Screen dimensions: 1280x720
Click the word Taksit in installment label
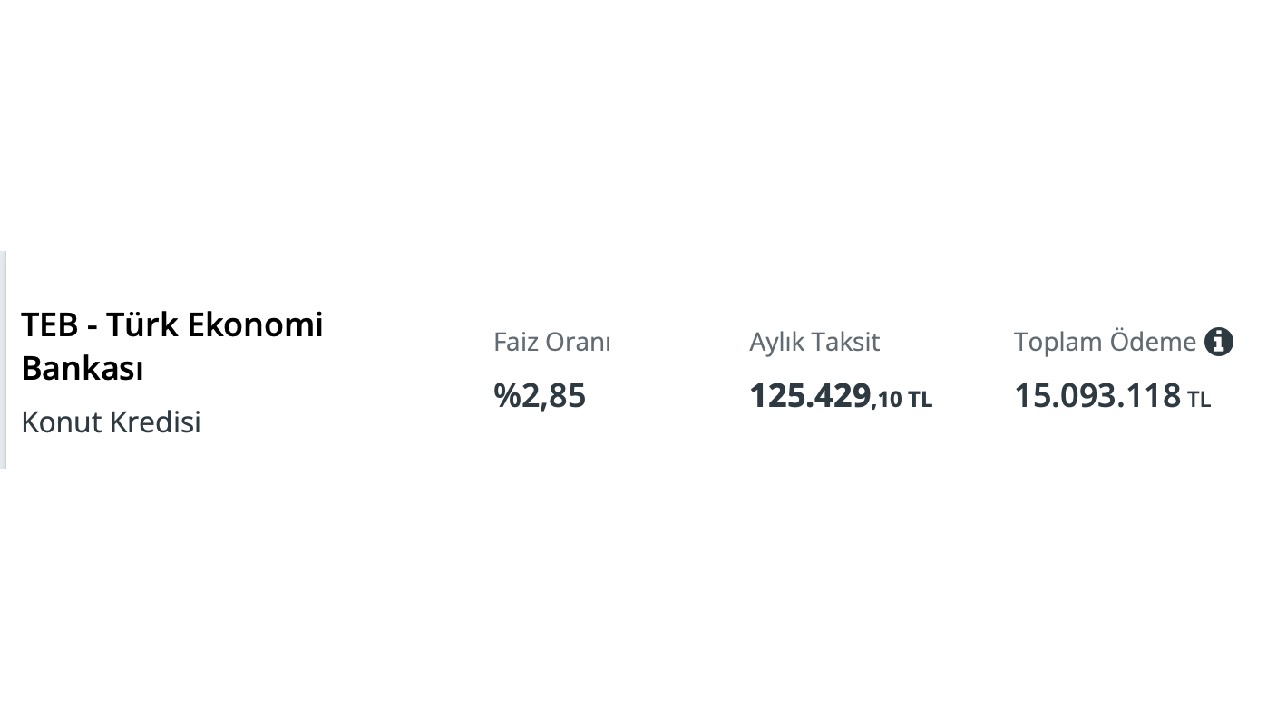(x=846, y=342)
